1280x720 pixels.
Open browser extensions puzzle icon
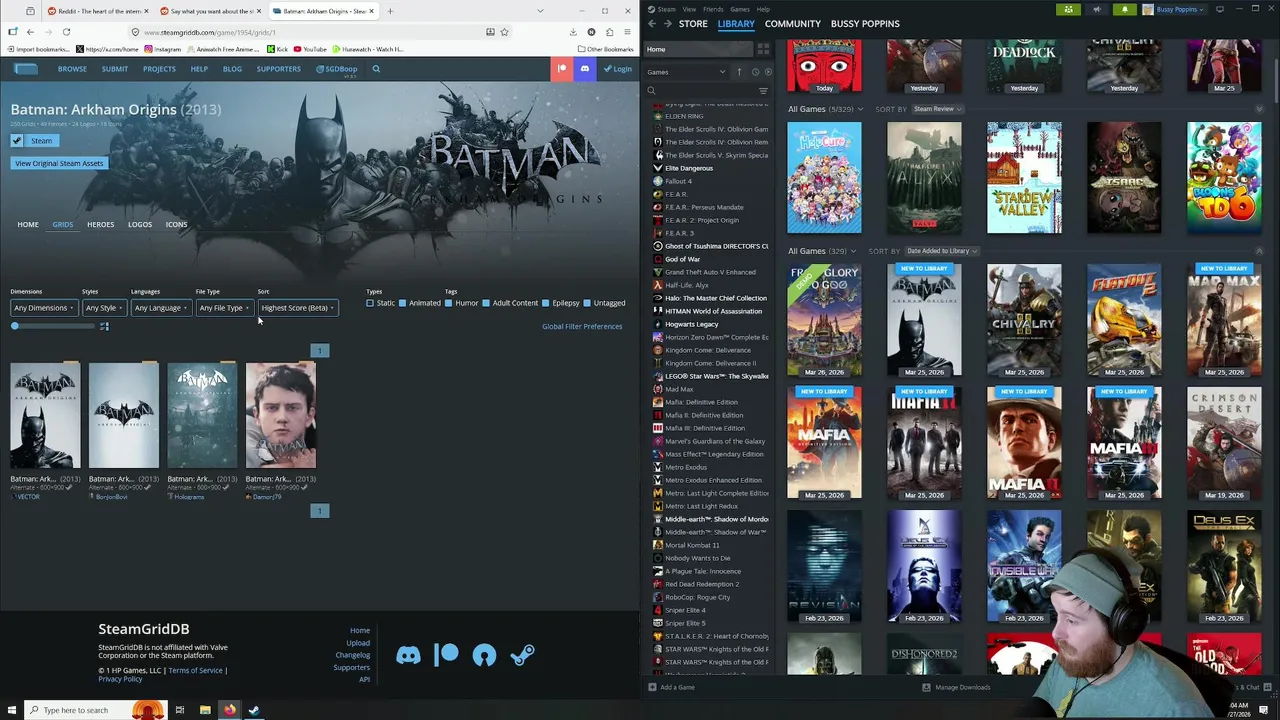click(609, 32)
